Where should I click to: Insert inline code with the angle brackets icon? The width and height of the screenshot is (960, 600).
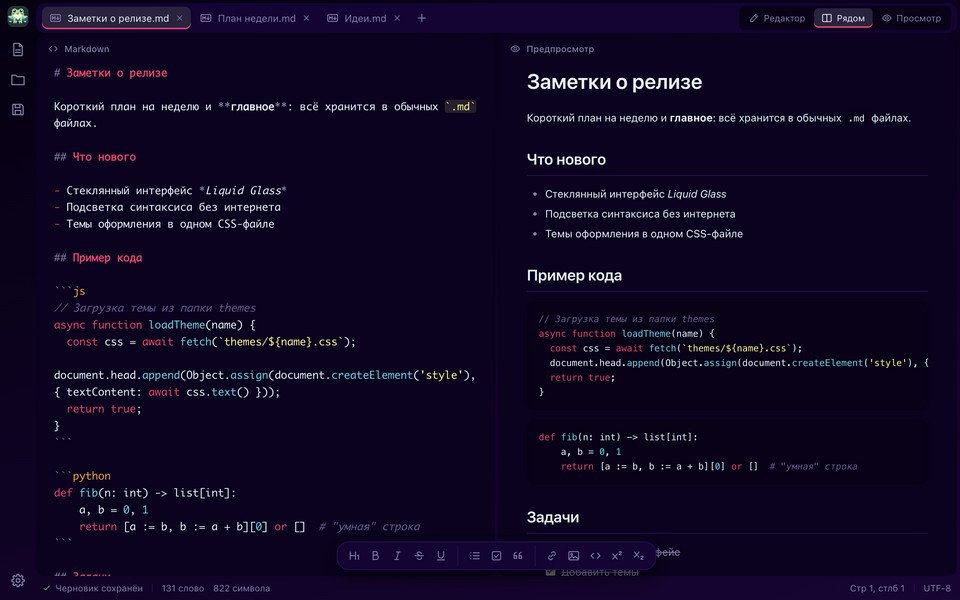[595, 556]
